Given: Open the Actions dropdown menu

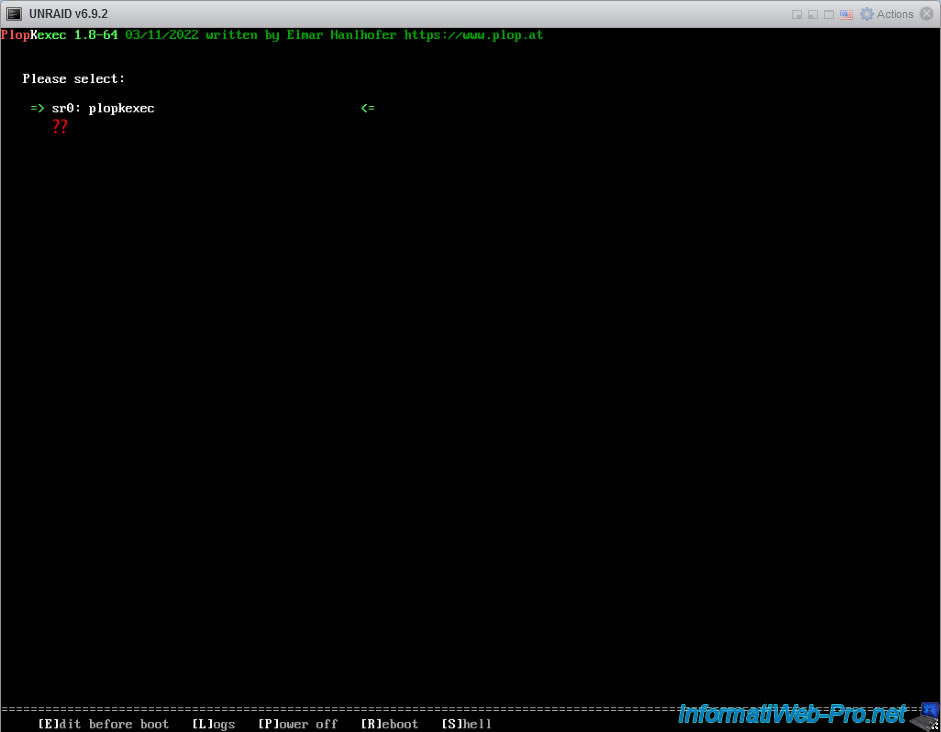Looking at the screenshot, I should click(894, 14).
